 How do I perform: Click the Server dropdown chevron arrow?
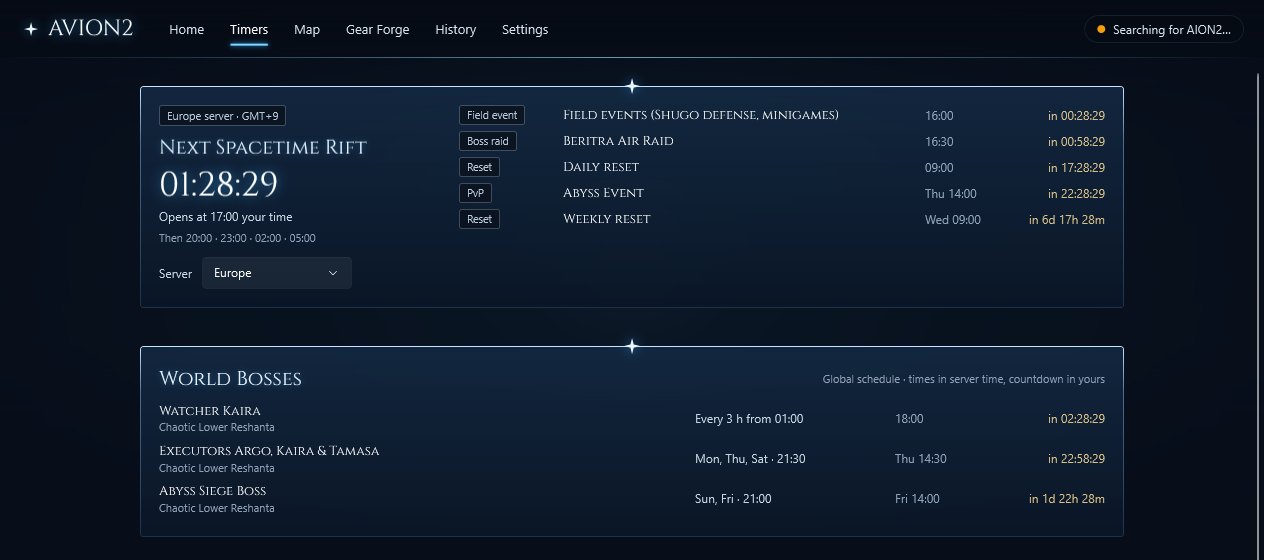click(333, 273)
